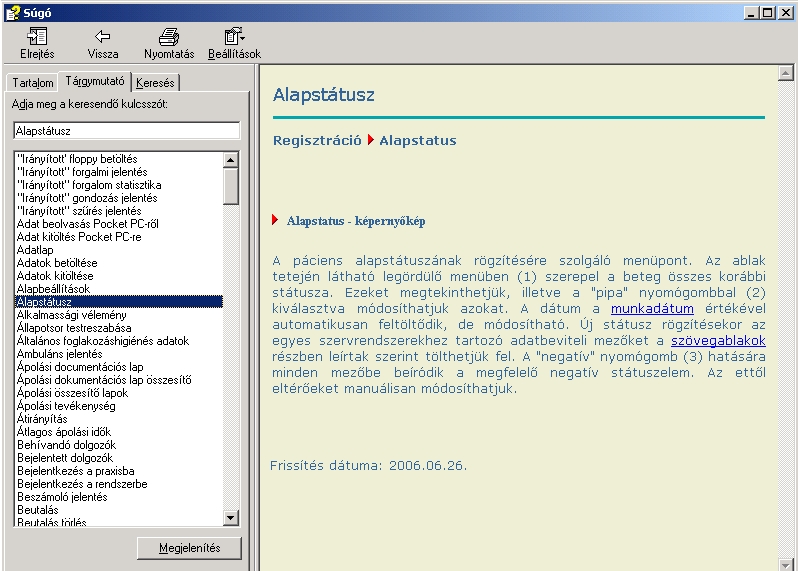Pick Beutalás in the keyword list
Viewport: 798px width, 571px height.
[38, 510]
